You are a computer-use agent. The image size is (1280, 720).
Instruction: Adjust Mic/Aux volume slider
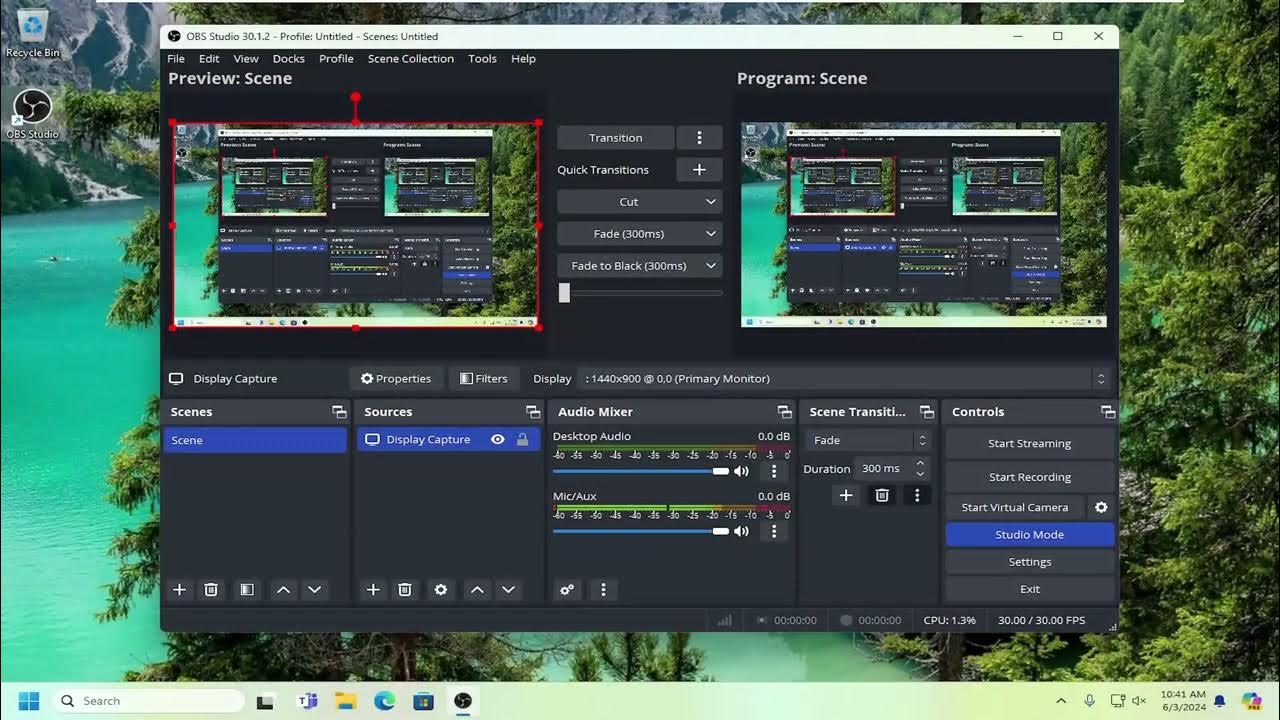(x=641, y=531)
